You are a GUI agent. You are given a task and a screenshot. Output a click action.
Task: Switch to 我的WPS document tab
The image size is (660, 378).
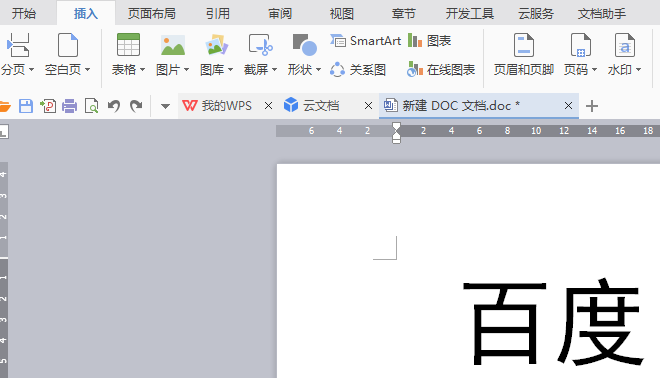point(217,106)
